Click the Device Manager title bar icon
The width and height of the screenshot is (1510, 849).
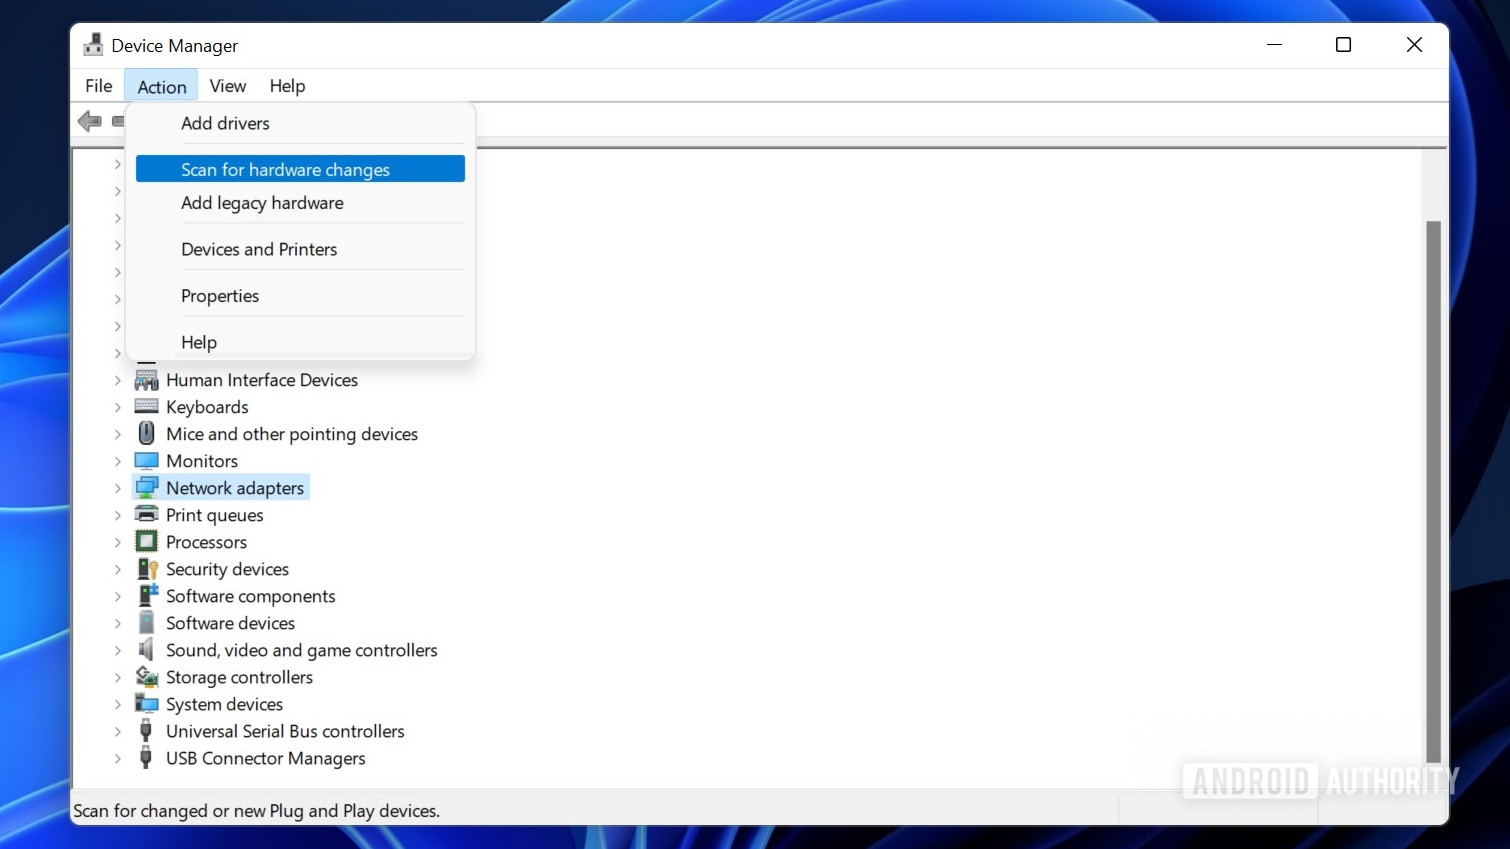point(93,44)
